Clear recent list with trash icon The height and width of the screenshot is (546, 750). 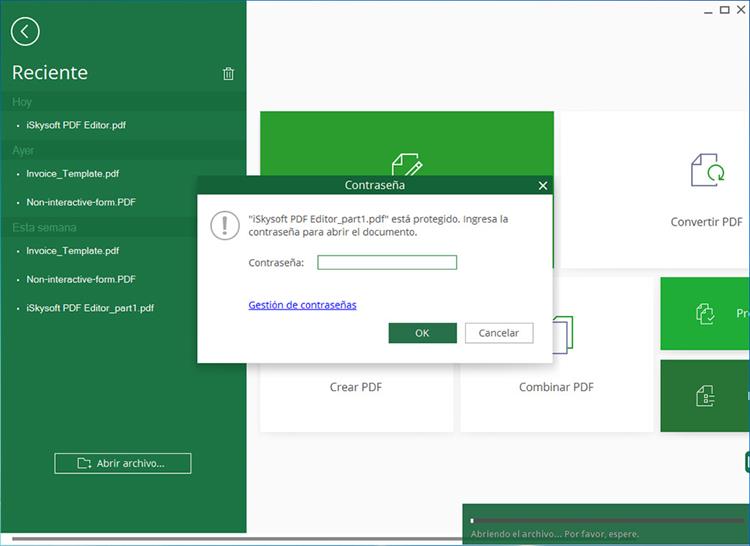pos(228,73)
